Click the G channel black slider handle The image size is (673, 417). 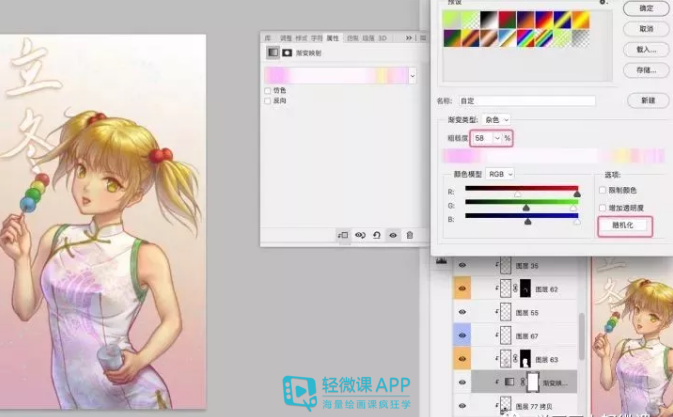(x=526, y=208)
